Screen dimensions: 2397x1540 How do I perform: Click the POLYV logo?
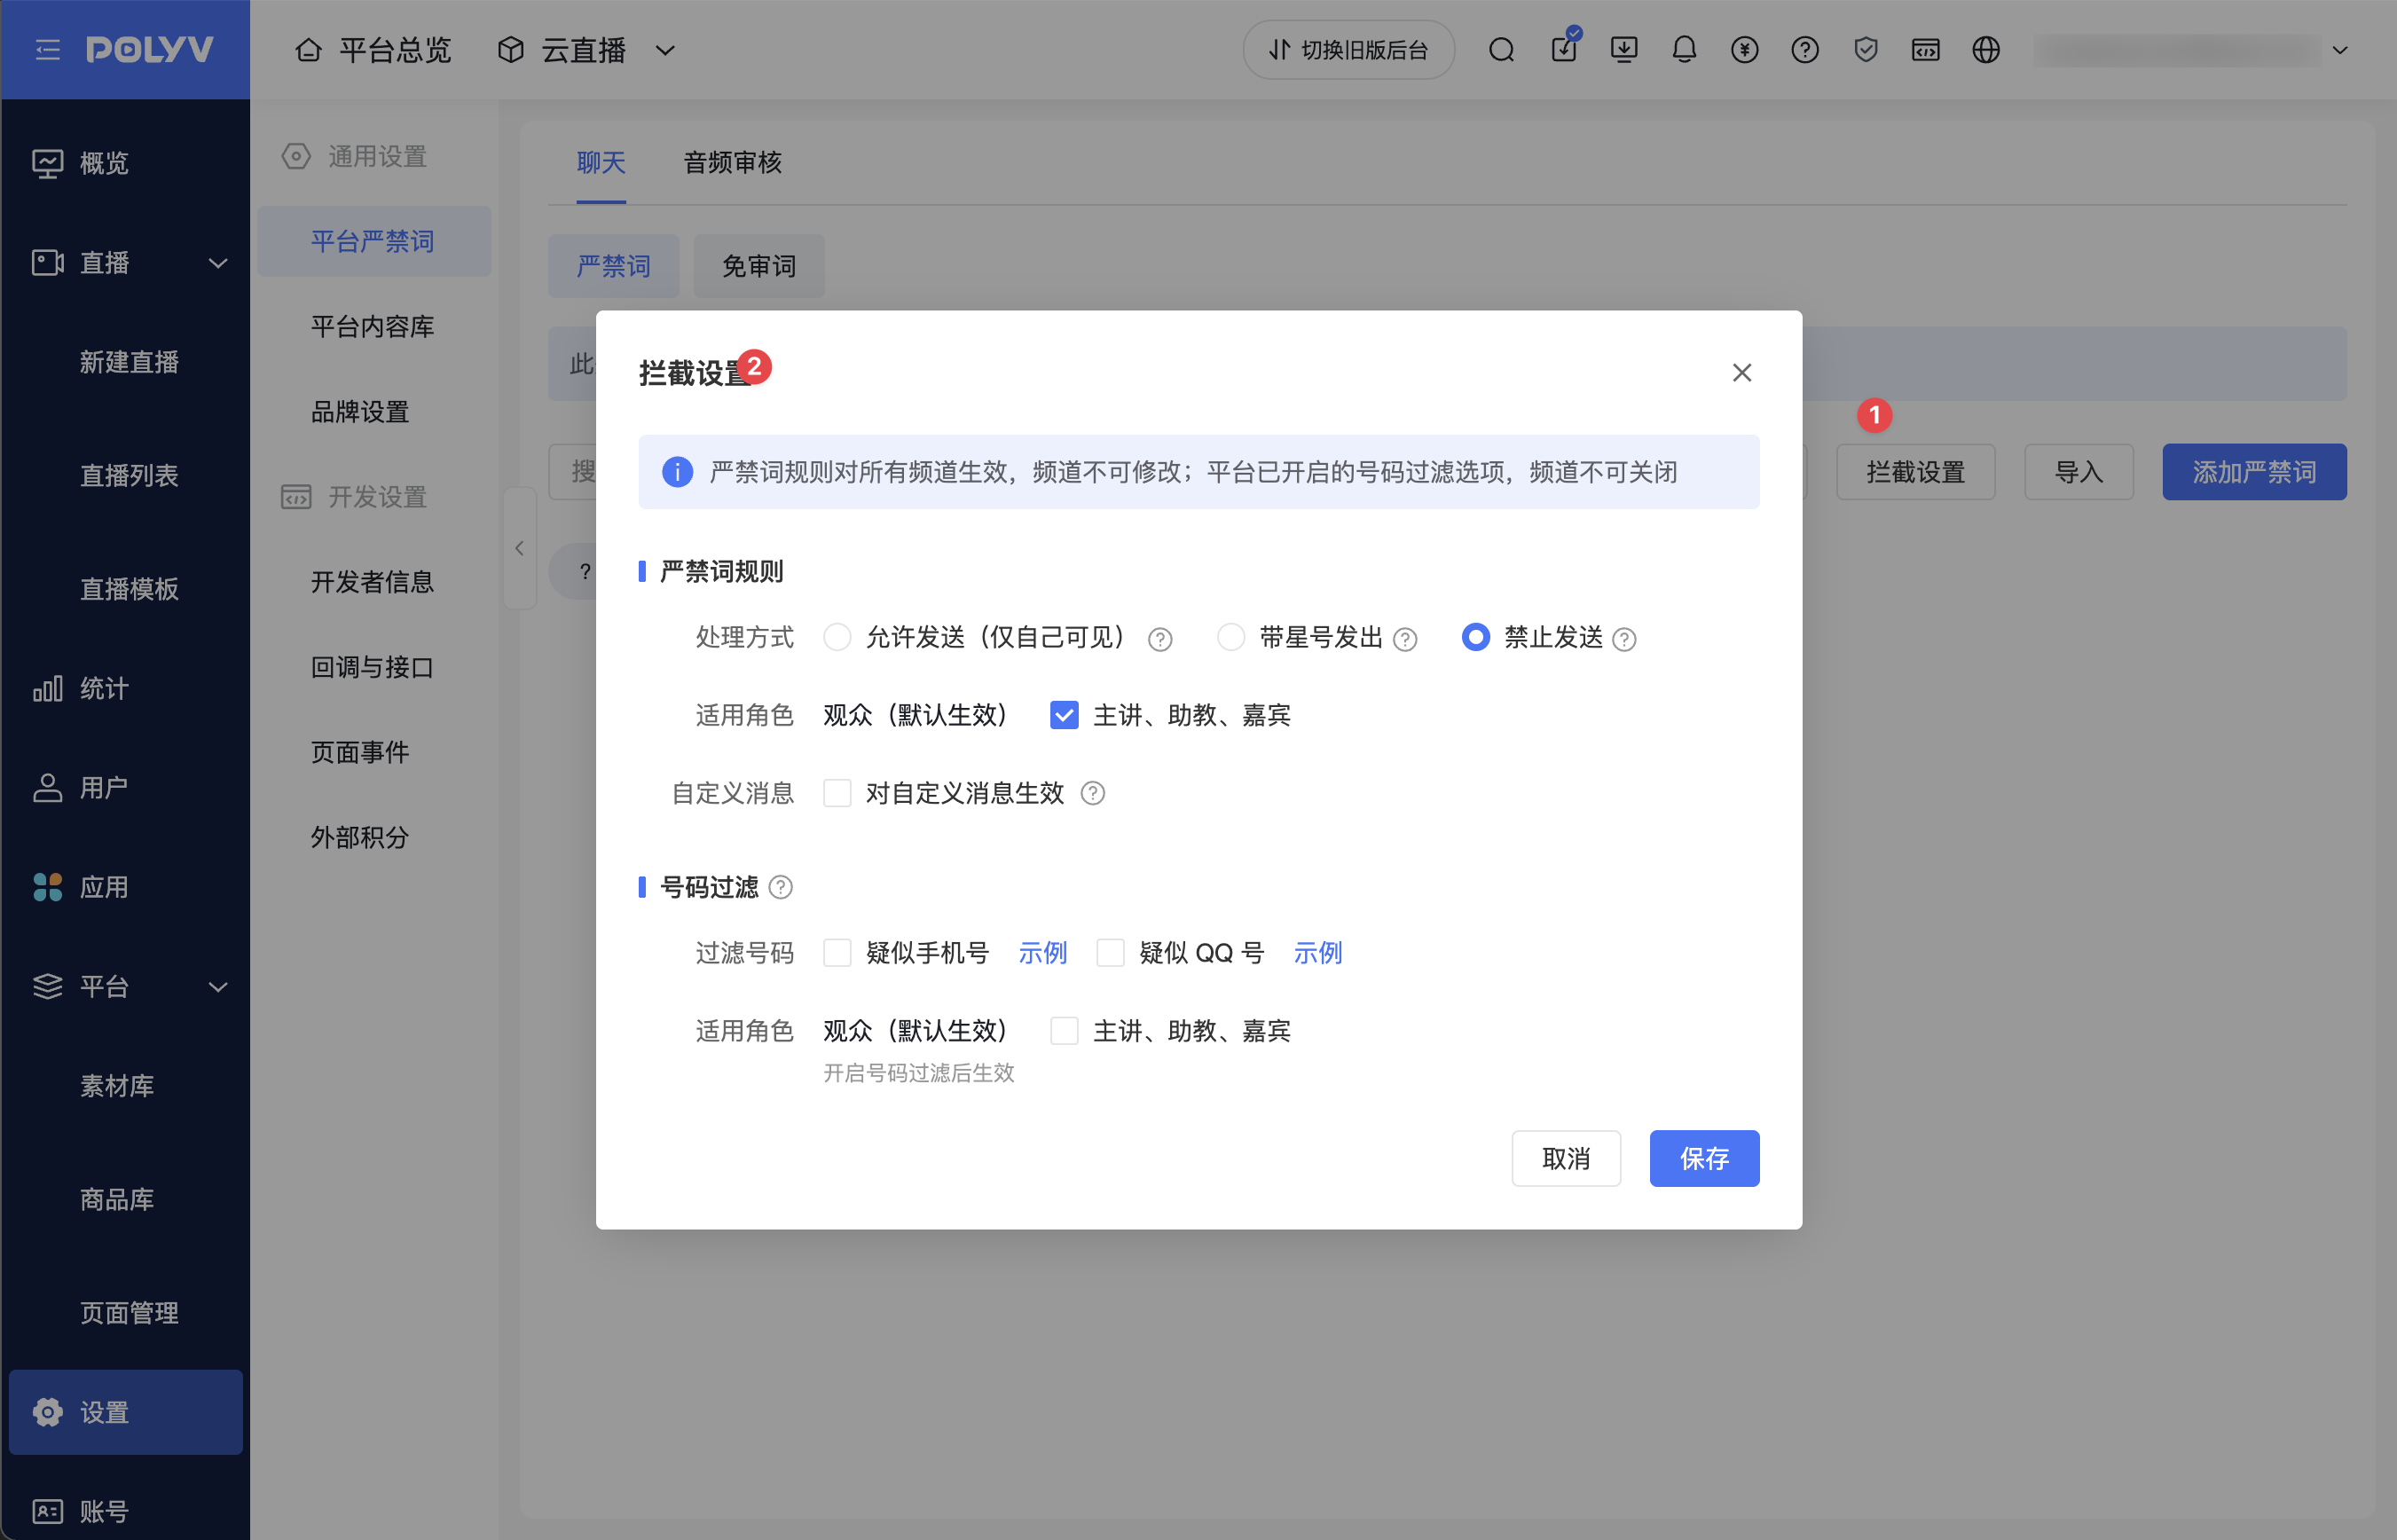point(149,49)
